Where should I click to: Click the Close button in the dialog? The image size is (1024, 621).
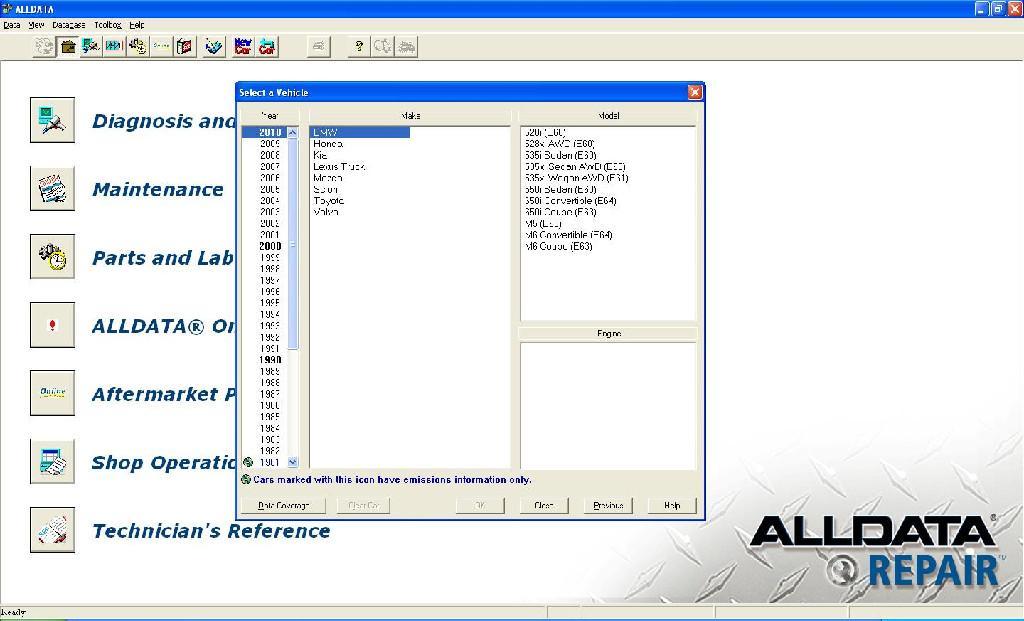[x=544, y=505]
